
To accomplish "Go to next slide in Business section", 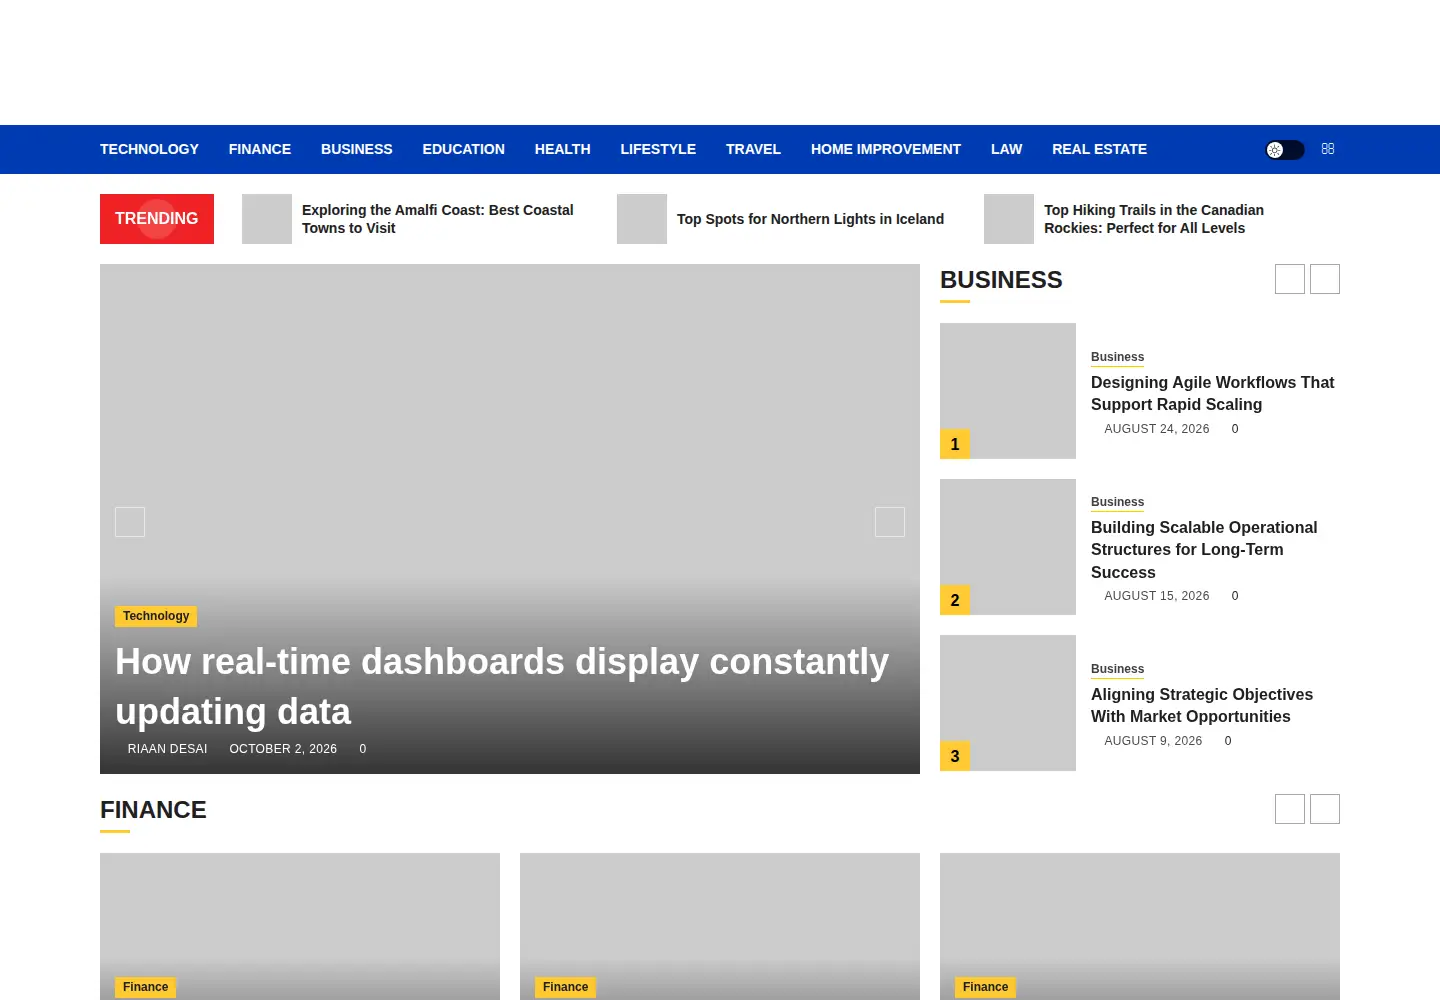I will coord(1325,279).
